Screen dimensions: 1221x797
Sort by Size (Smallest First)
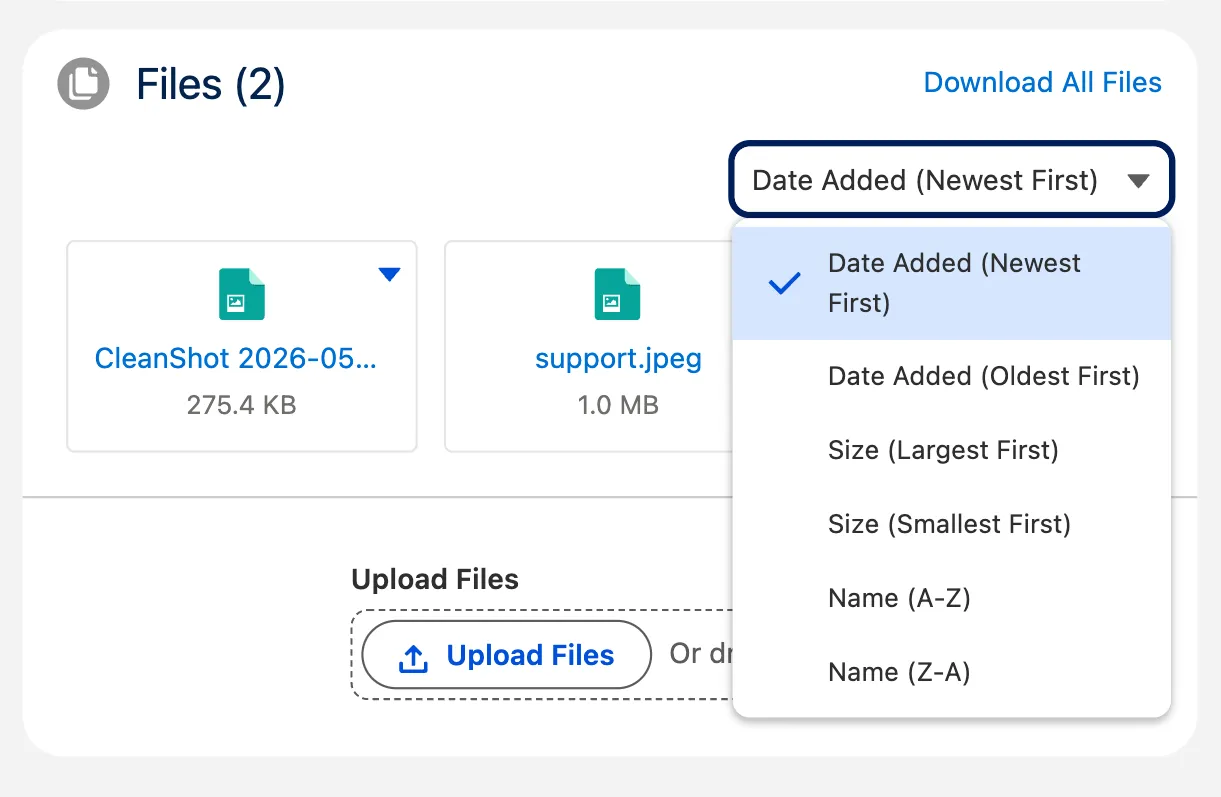click(952, 524)
